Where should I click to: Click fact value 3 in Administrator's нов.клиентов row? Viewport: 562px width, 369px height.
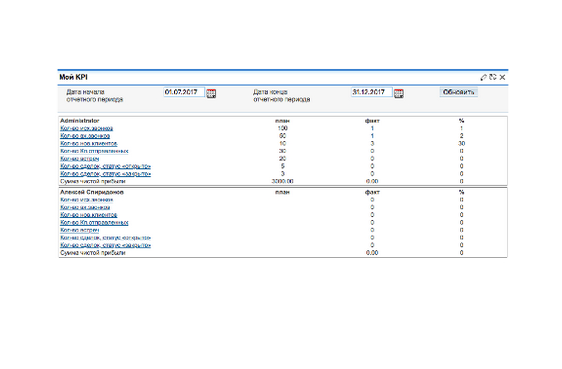pyautogui.click(x=372, y=143)
